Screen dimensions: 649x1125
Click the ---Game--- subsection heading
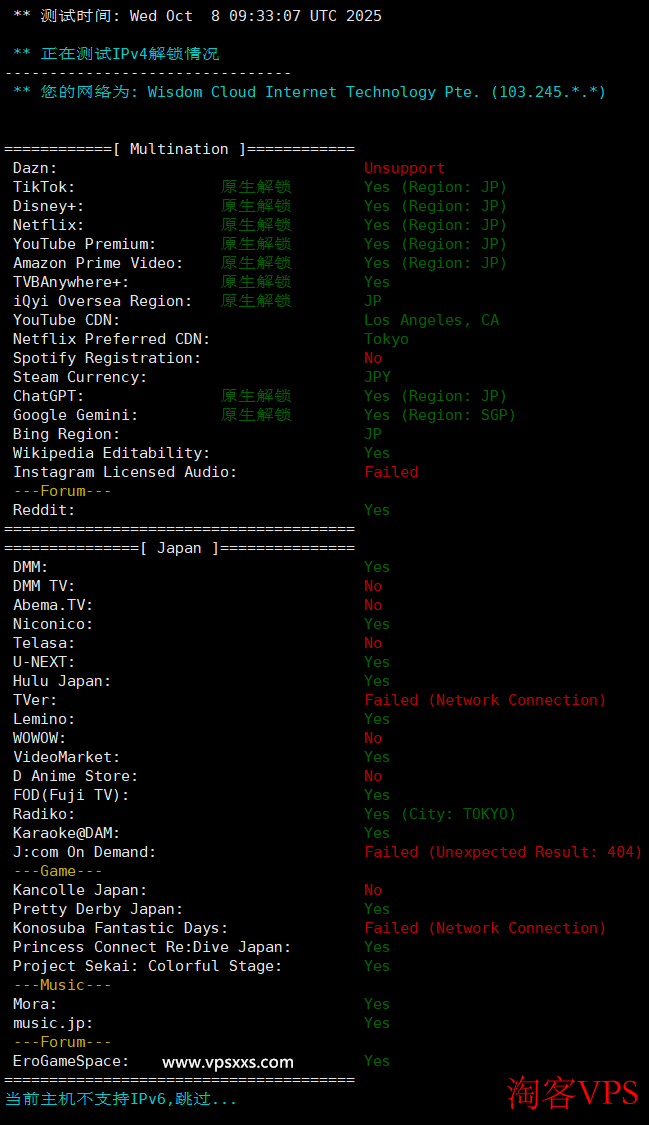58,871
